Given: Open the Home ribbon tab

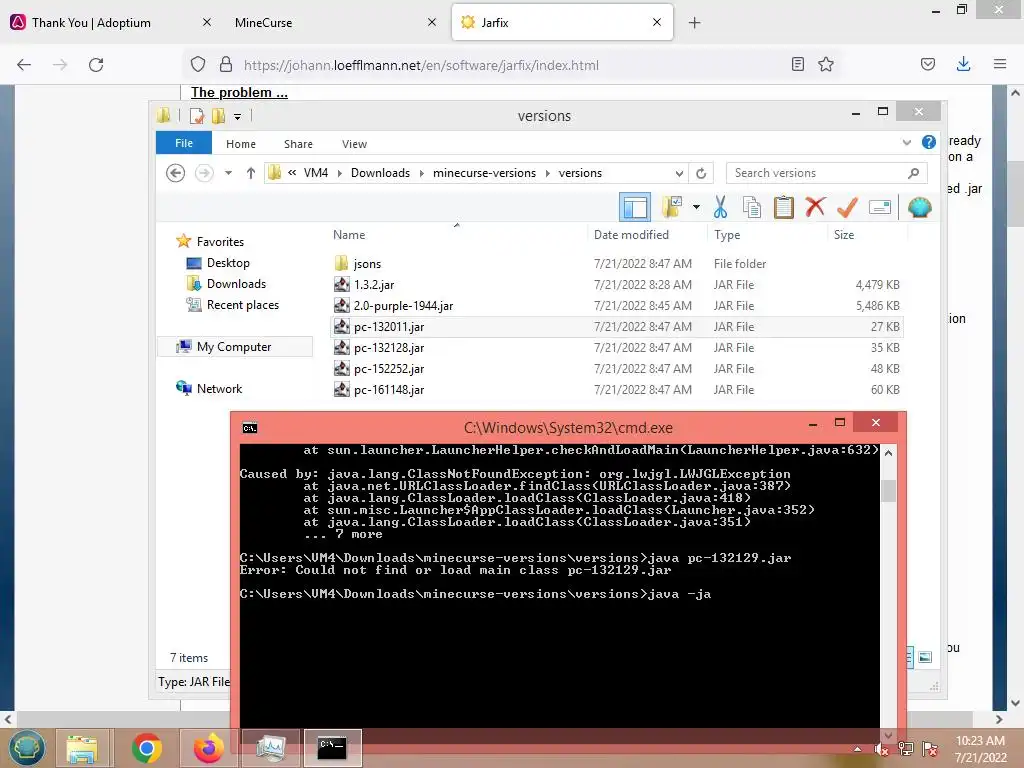Looking at the screenshot, I should point(241,144).
